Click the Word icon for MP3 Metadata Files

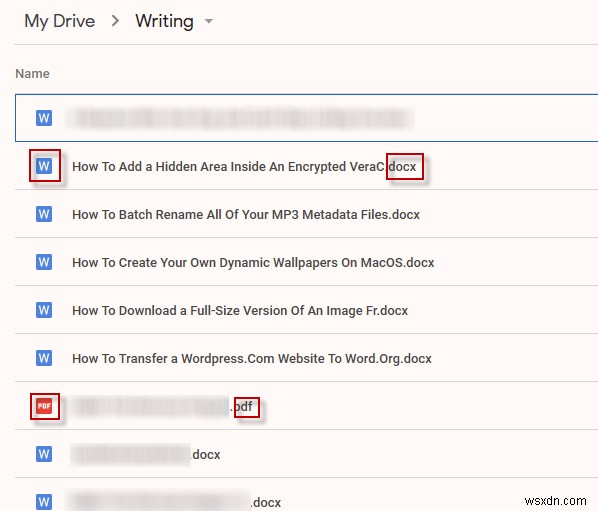44,214
